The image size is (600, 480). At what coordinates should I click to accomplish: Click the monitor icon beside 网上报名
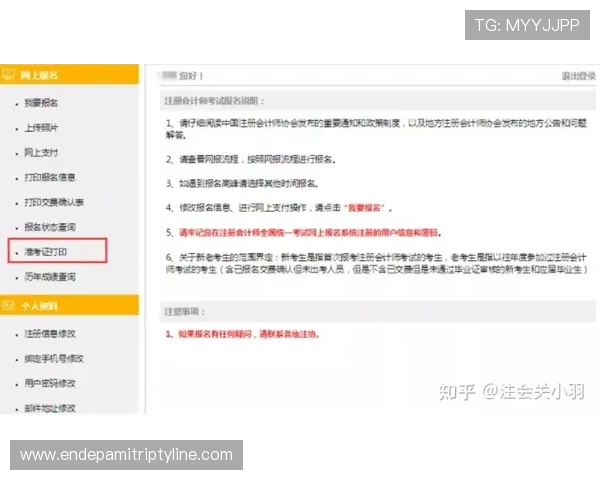(x=8, y=74)
